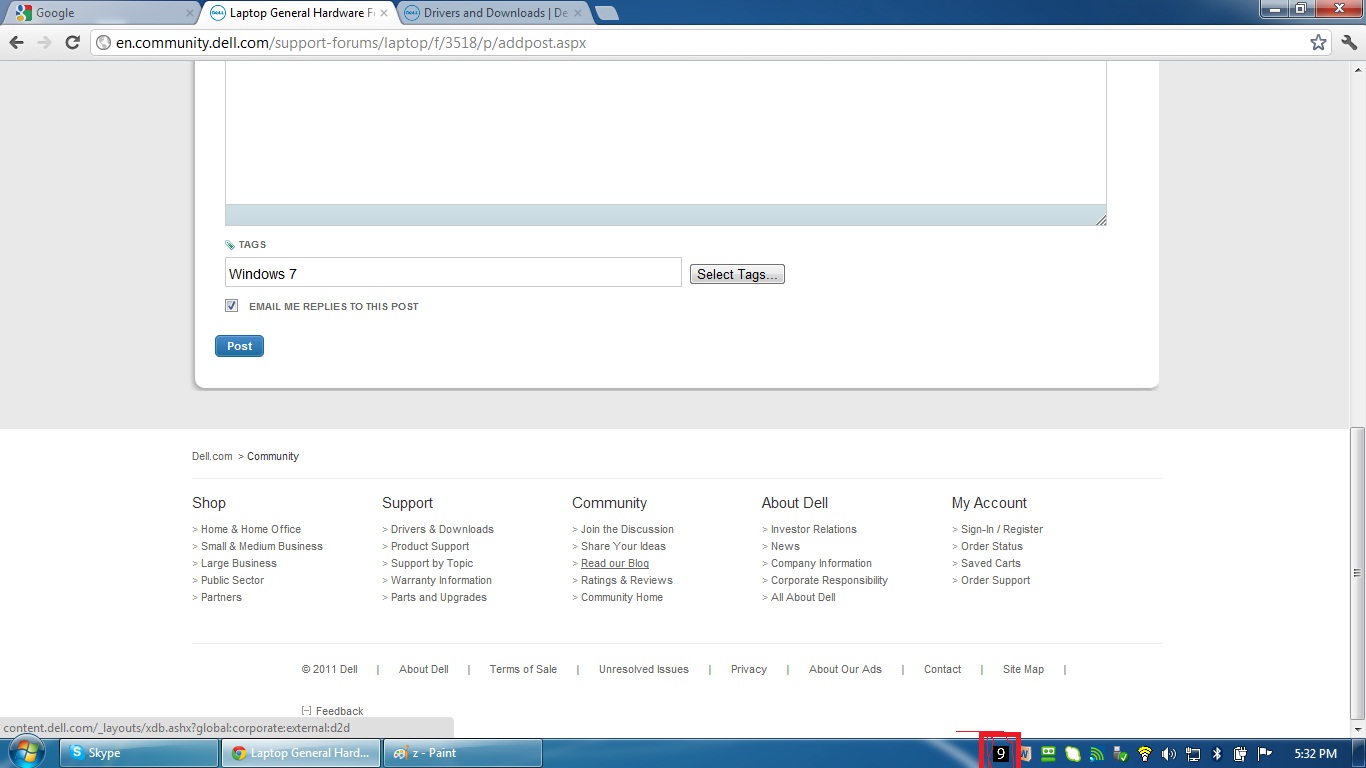Image resolution: width=1366 pixels, height=768 pixels.
Task: Click the page vertical scrollbar thumb
Action: click(x=1357, y=574)
